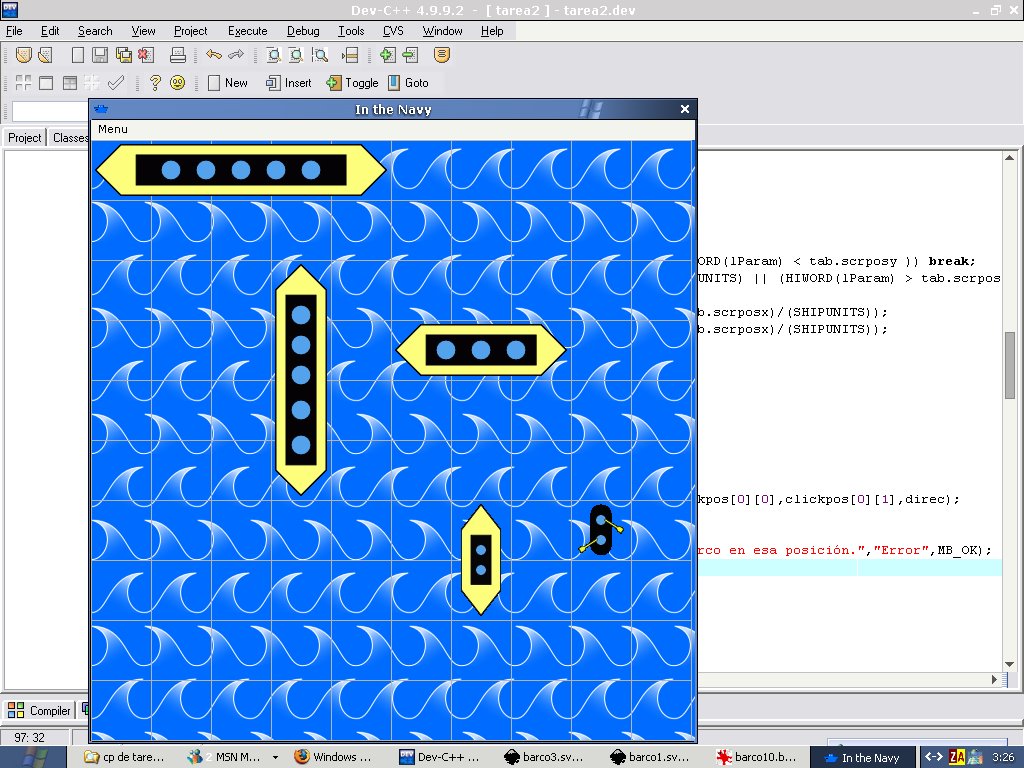
Task: Click the two-unit vertical yellow ship
Action: (x=481, y=560)
